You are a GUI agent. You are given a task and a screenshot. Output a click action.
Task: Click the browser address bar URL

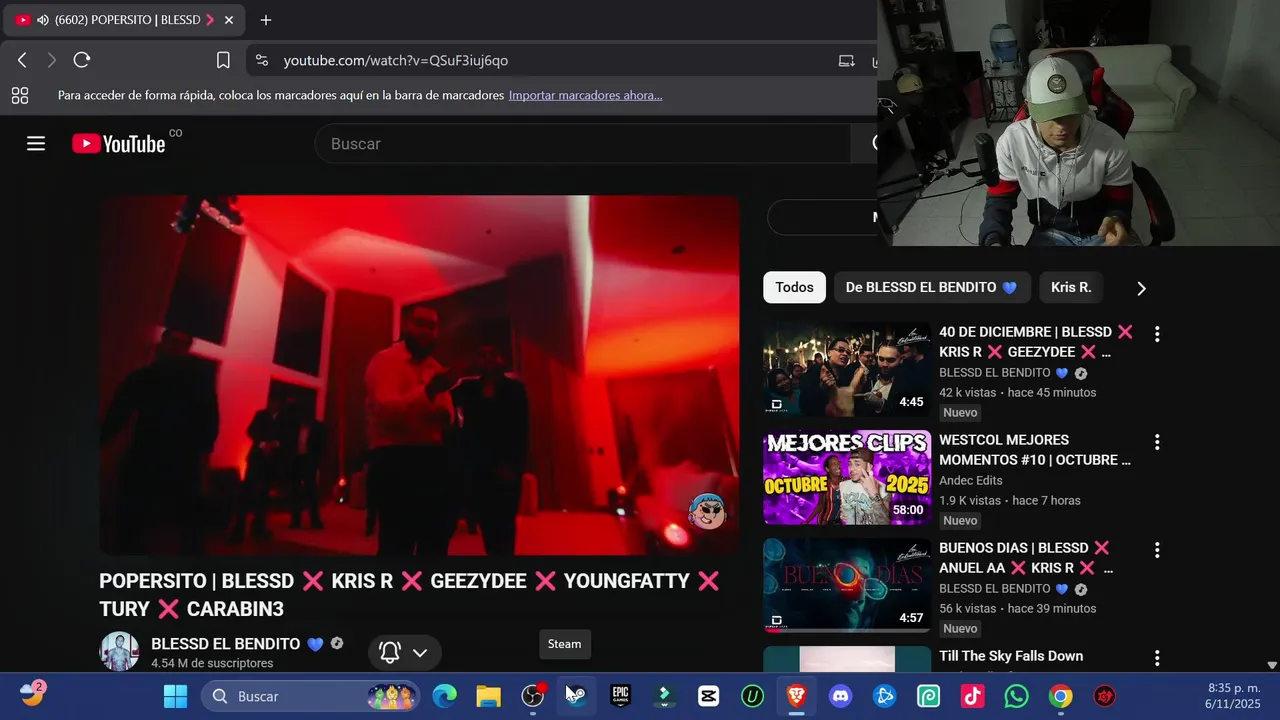[396, 60]
